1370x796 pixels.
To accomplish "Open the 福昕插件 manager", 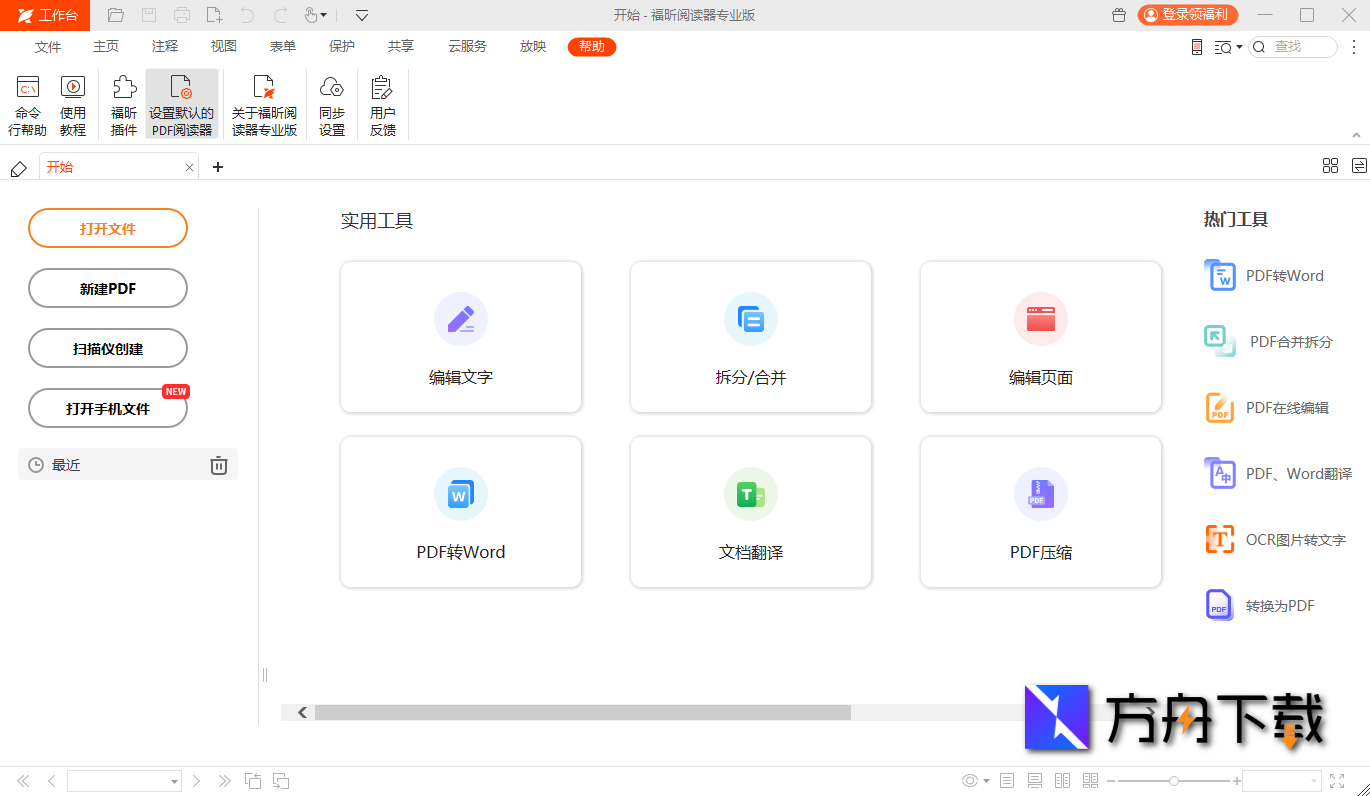I will point(123,103).
